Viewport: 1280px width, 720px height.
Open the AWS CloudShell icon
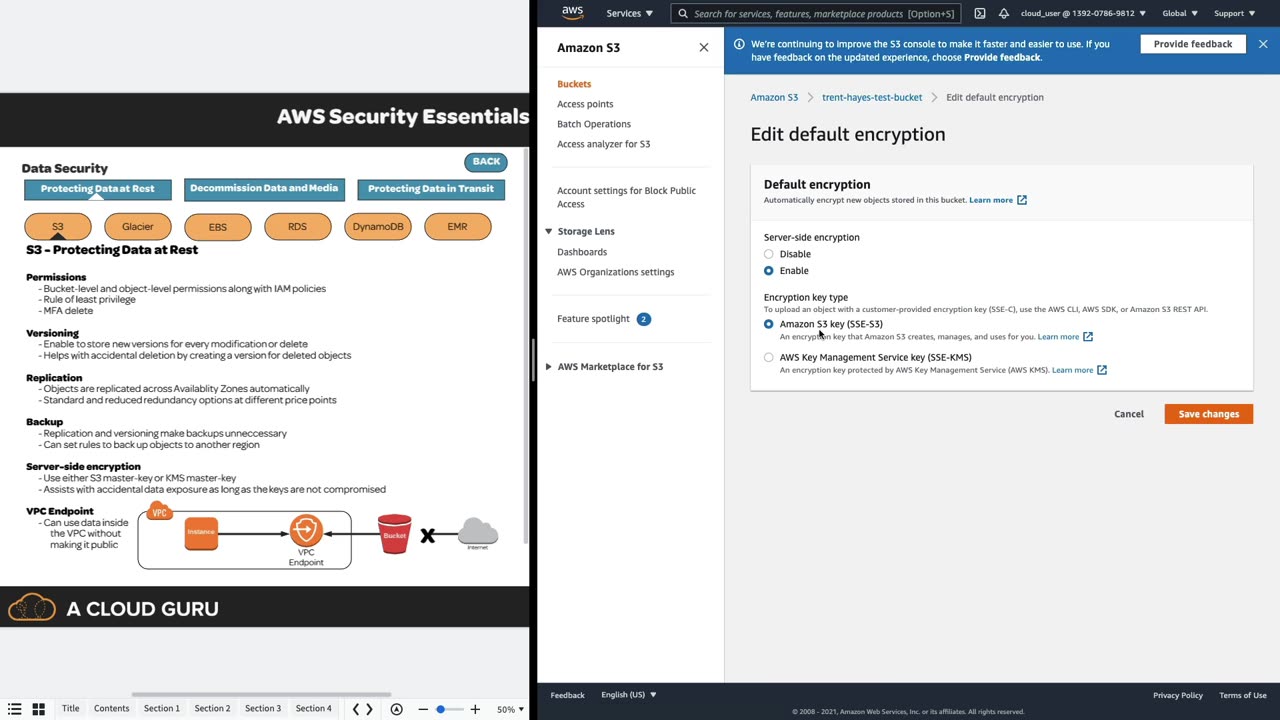click(979, 14)
